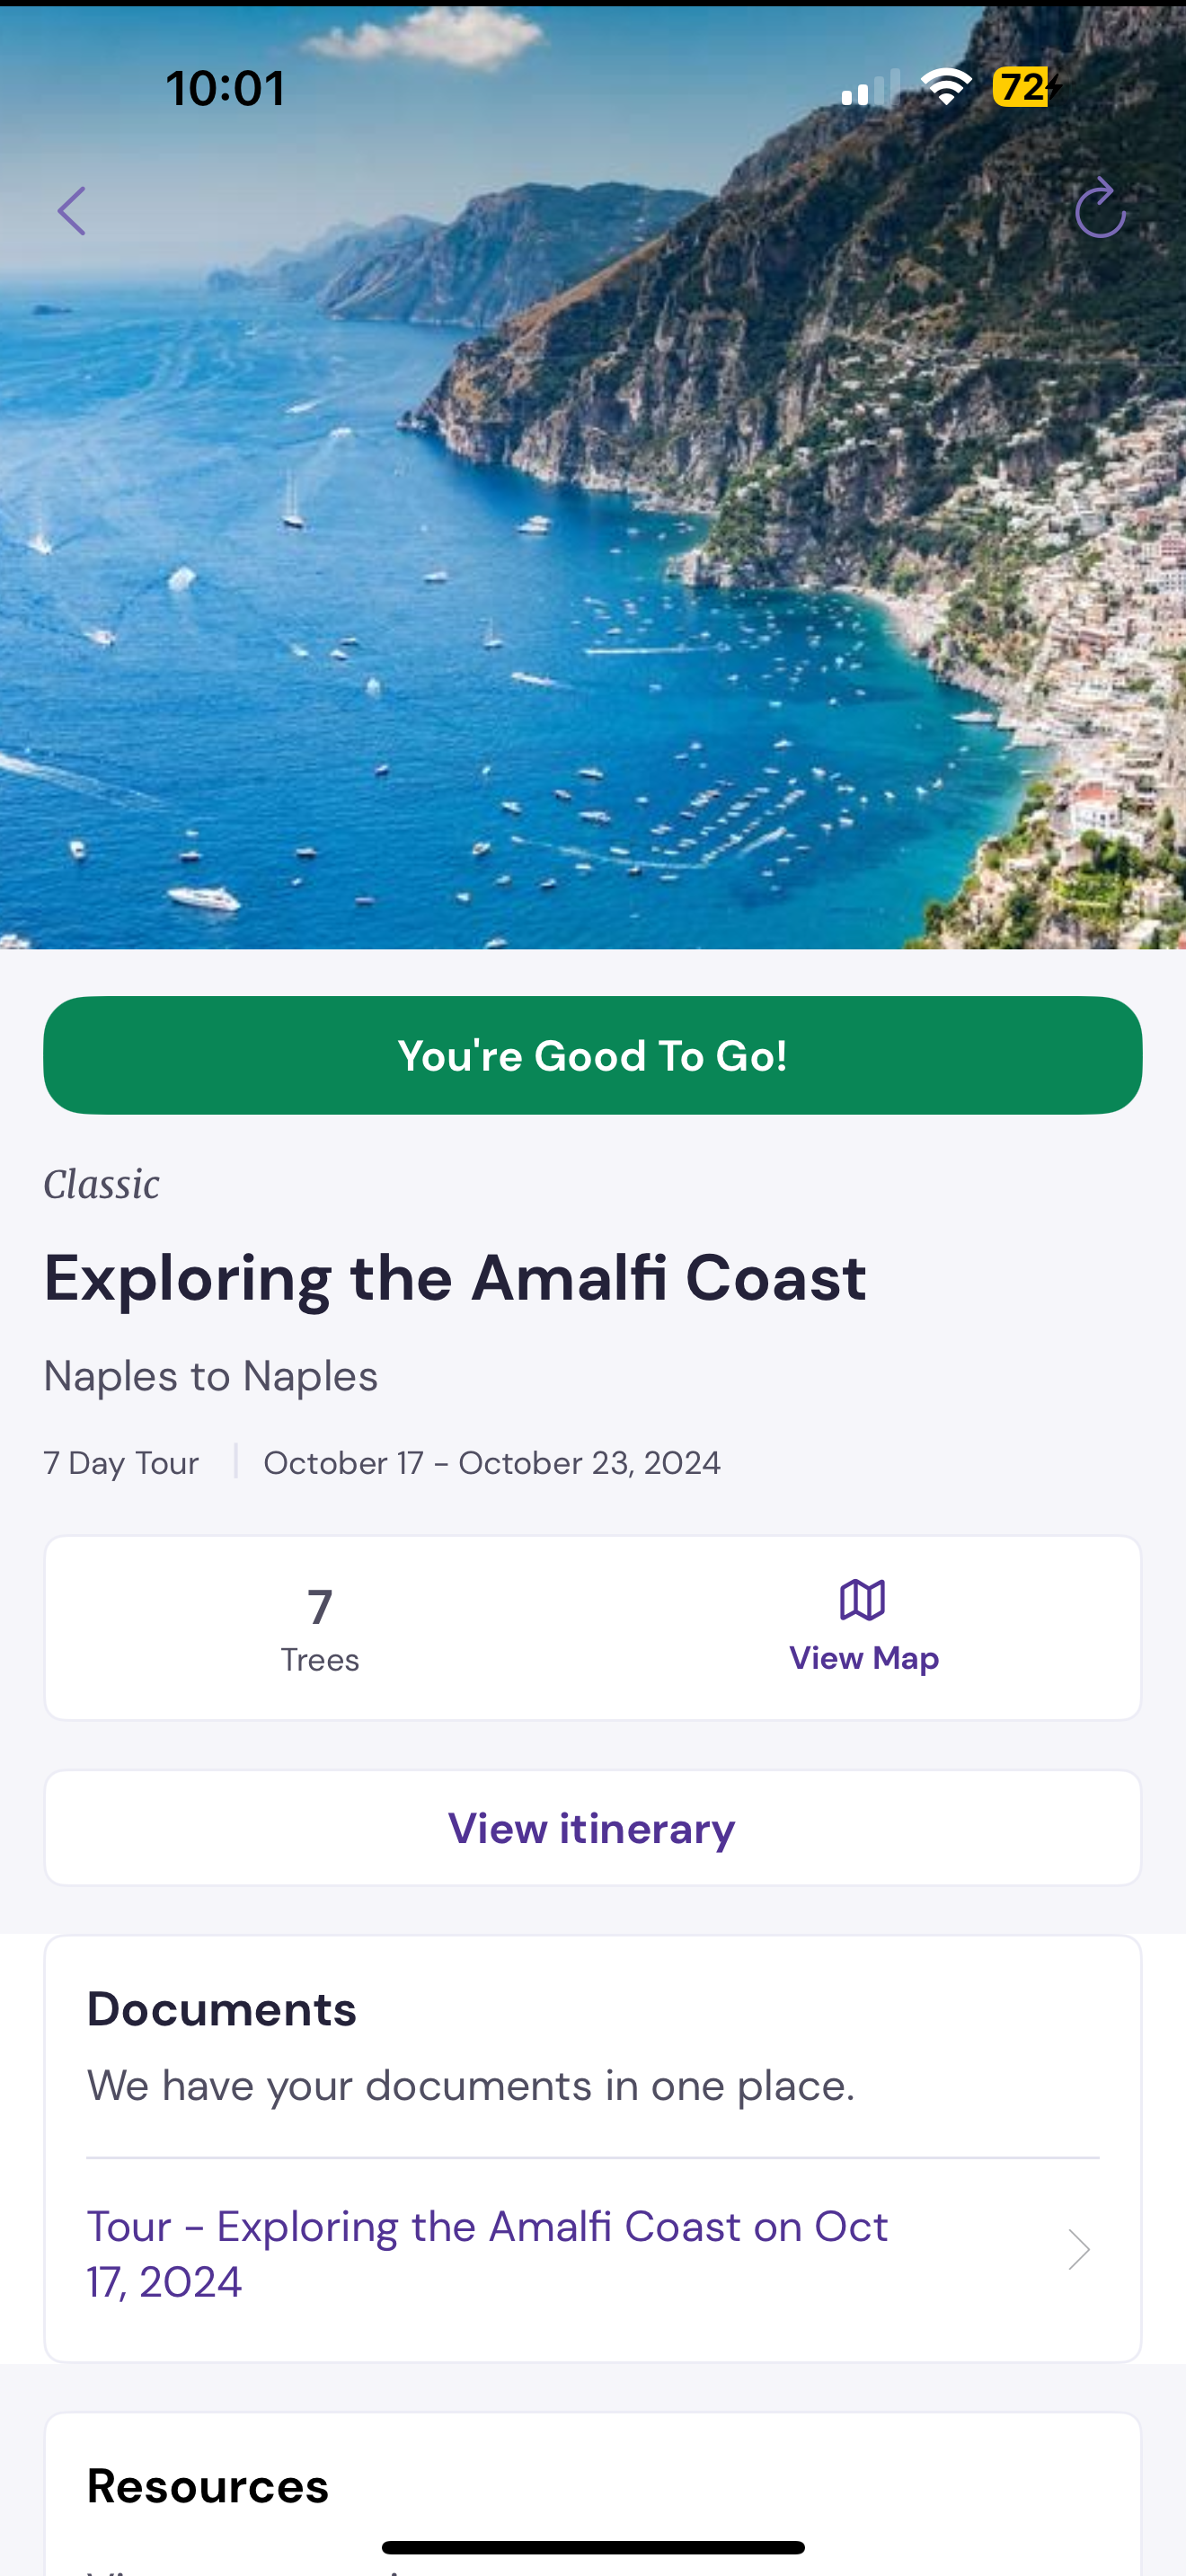Tap the Resources section heading
Viewport: 1186px width, 2576px height.
[x=208, y=2486]
